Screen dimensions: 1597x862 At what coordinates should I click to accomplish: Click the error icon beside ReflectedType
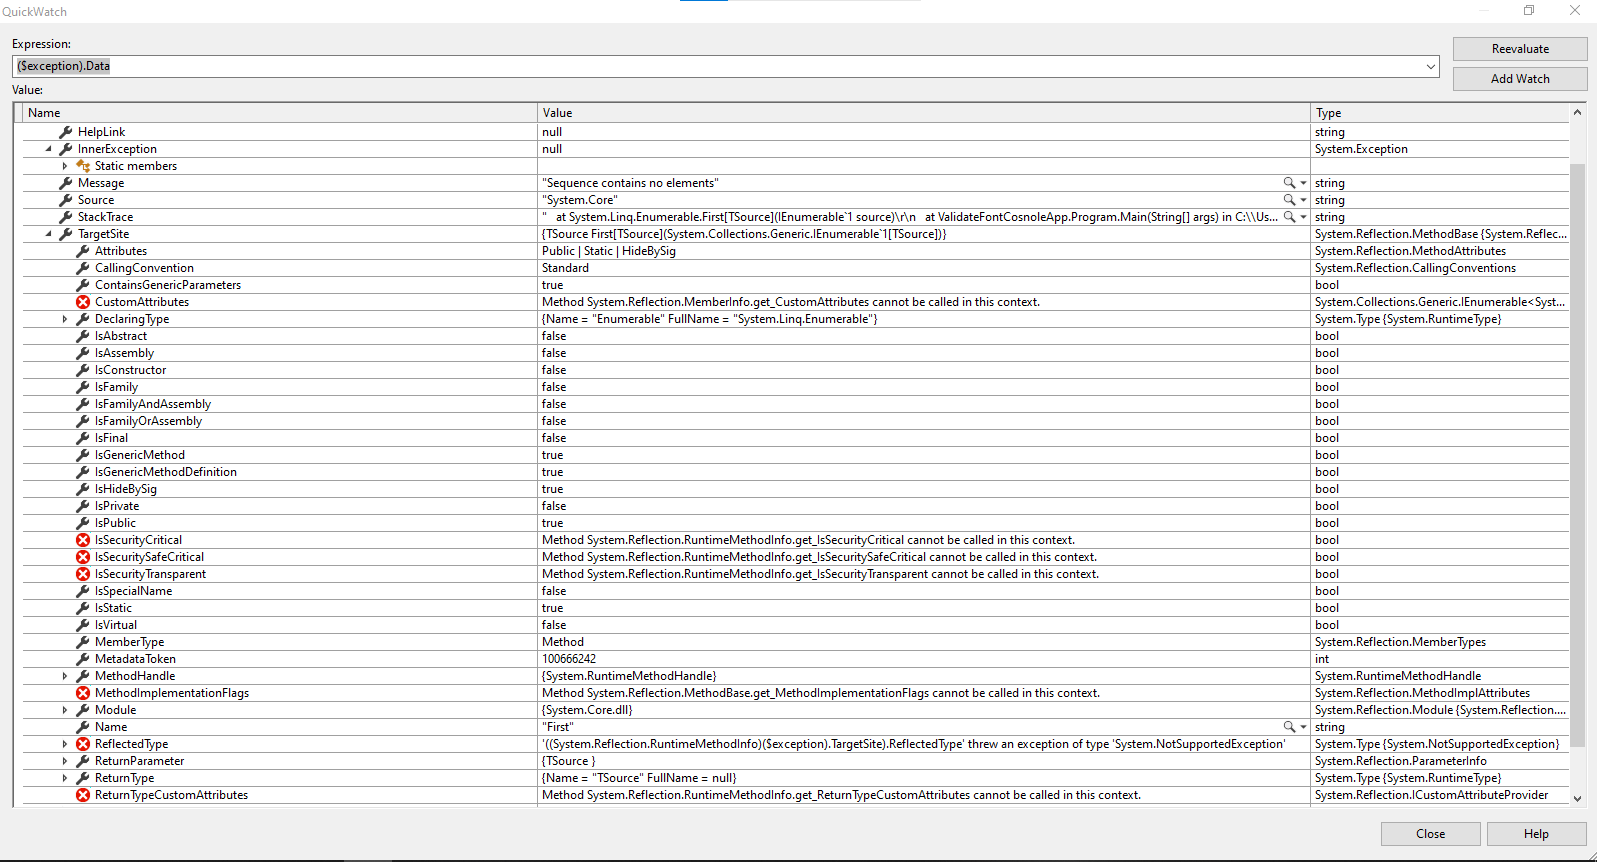tap(83, 744)
